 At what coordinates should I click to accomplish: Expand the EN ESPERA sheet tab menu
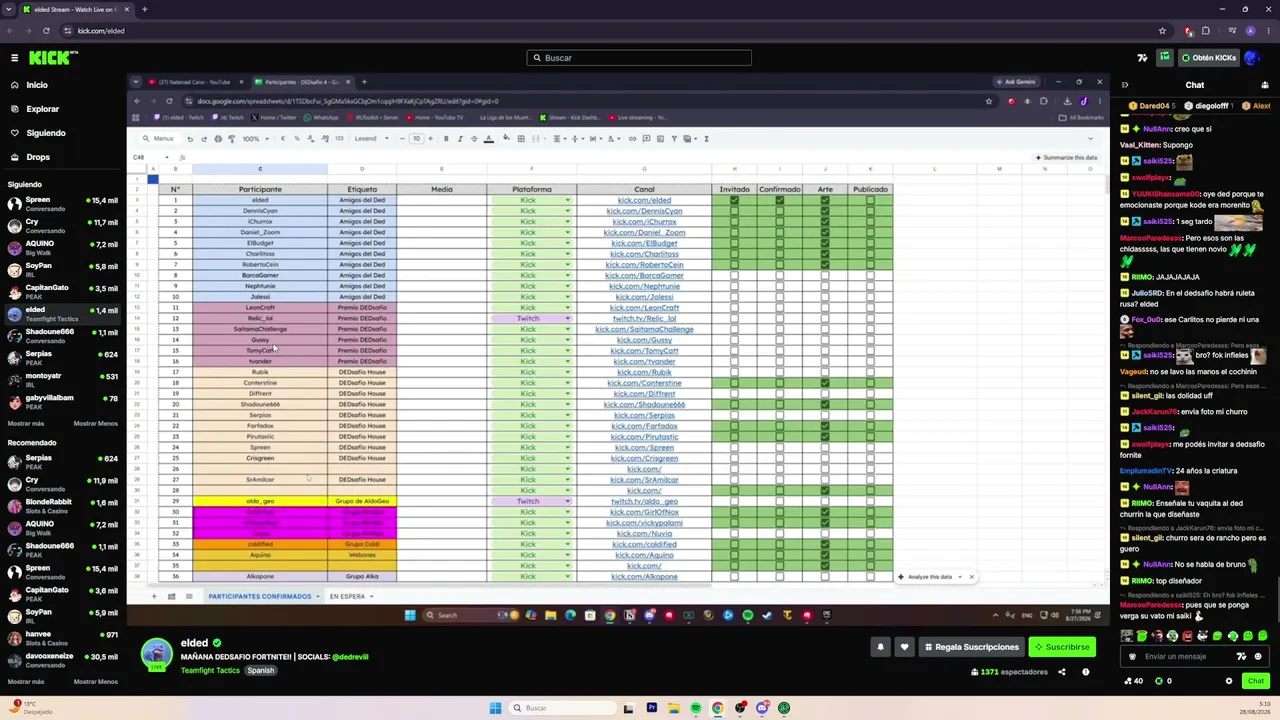tap(371, 597)
